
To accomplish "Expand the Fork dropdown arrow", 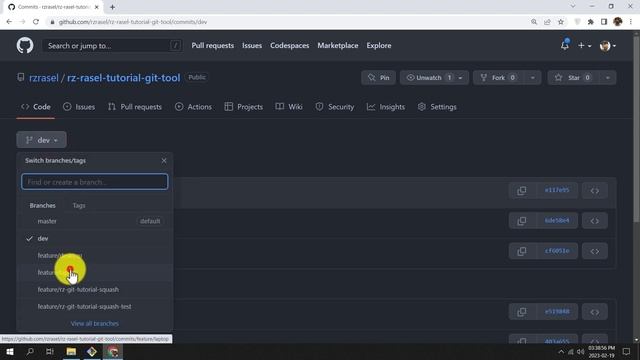I will pyautogui.click(x=533, y=78).
